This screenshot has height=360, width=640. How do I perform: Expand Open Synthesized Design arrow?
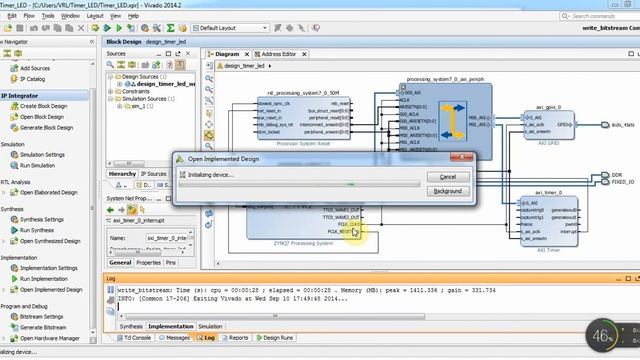[4, 241]
